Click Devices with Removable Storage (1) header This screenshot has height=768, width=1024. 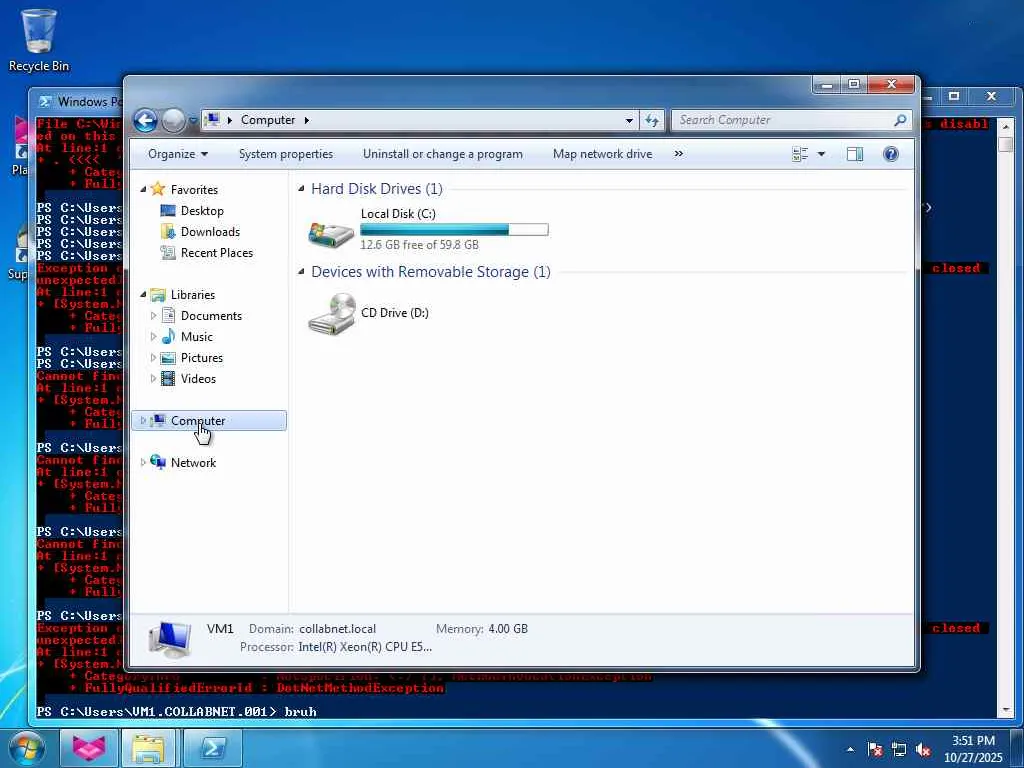(430, 272)
